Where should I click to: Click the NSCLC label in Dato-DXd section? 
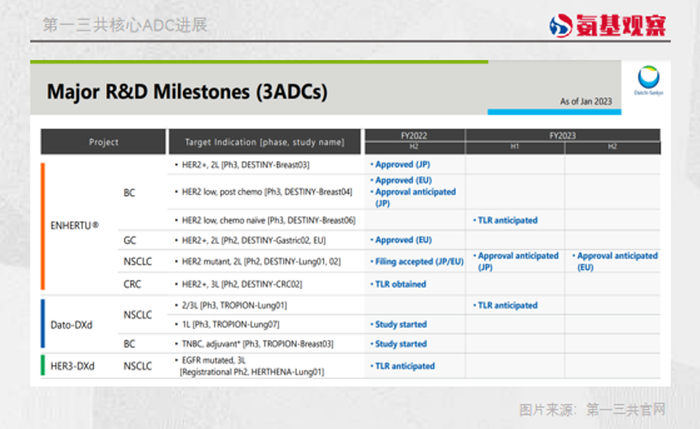click(x=138, y=315)
